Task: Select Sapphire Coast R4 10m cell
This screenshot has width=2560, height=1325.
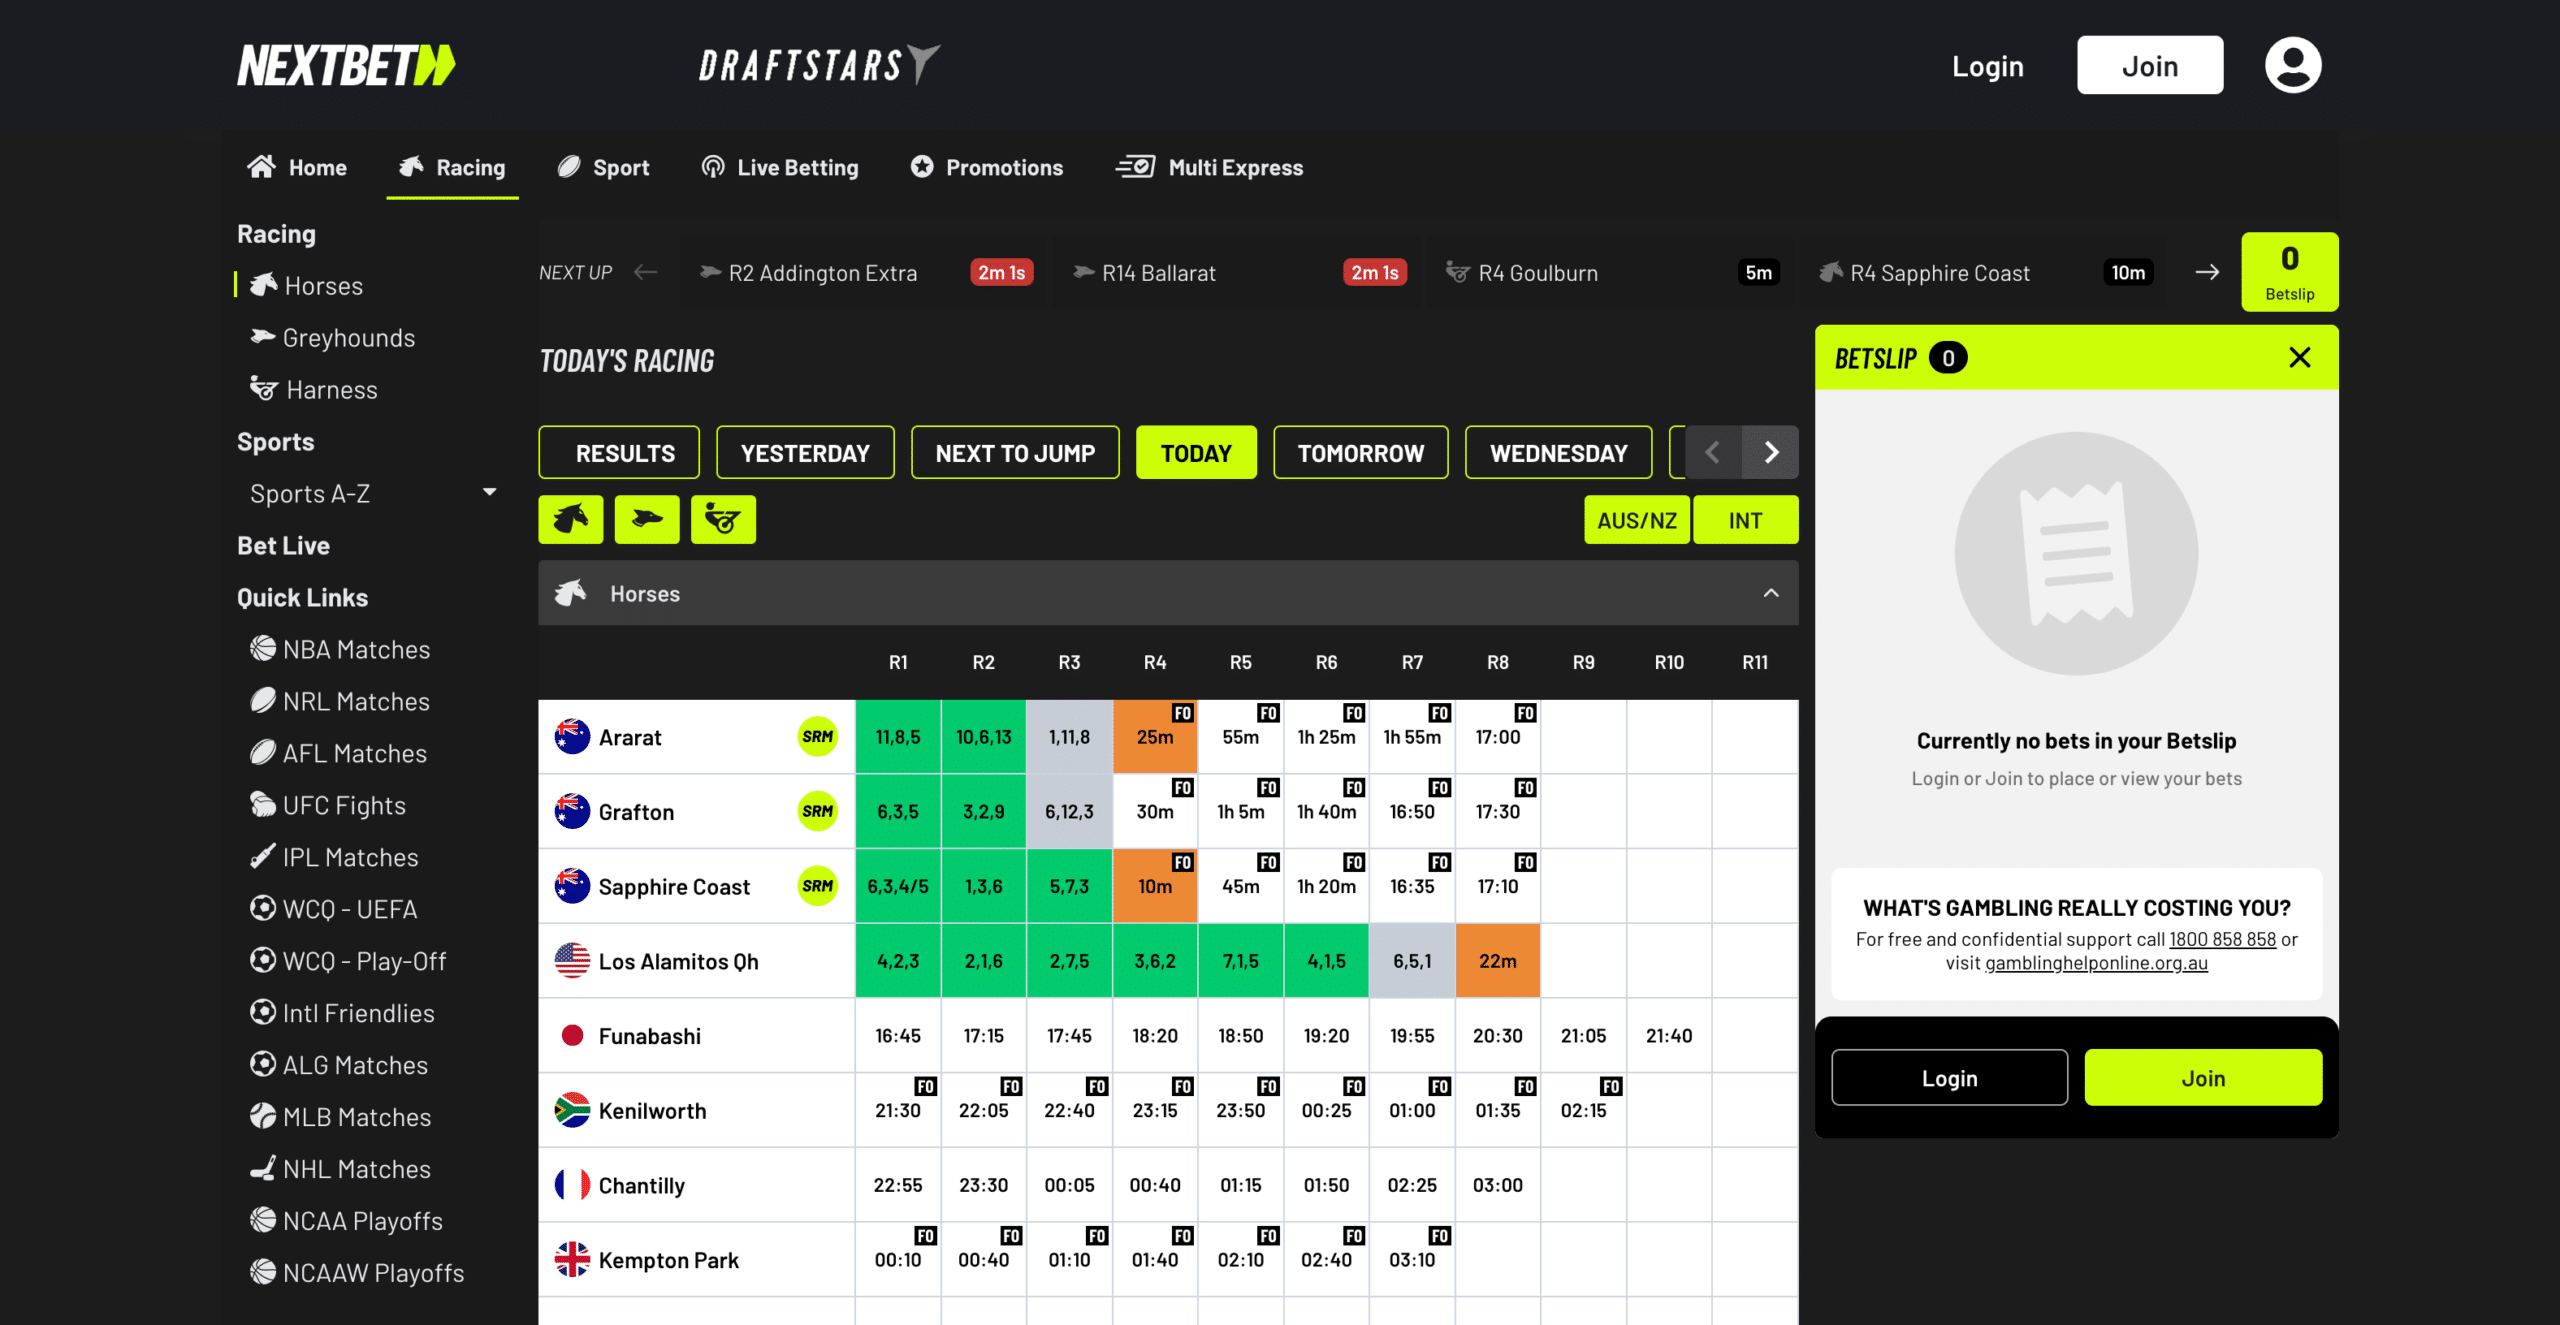Action: pos(1154,886)
